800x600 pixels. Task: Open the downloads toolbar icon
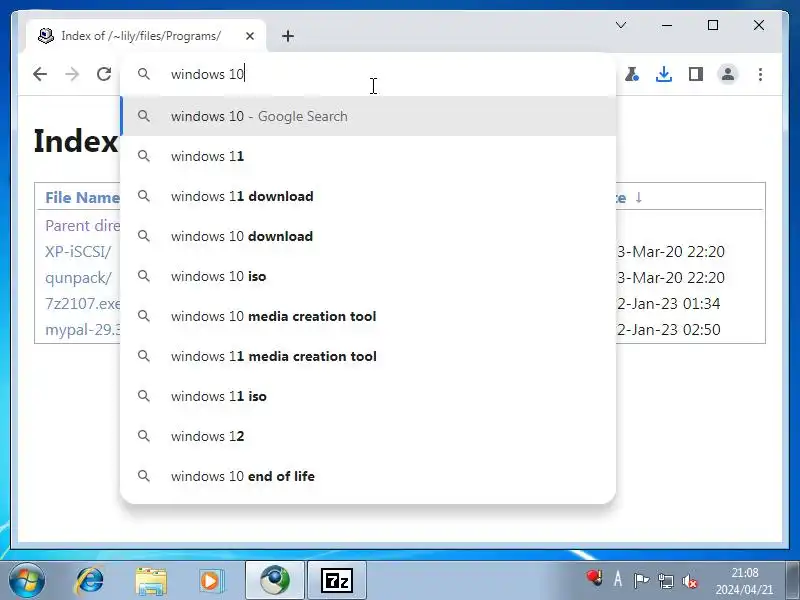pyautogui.click(x=663, y=74)
